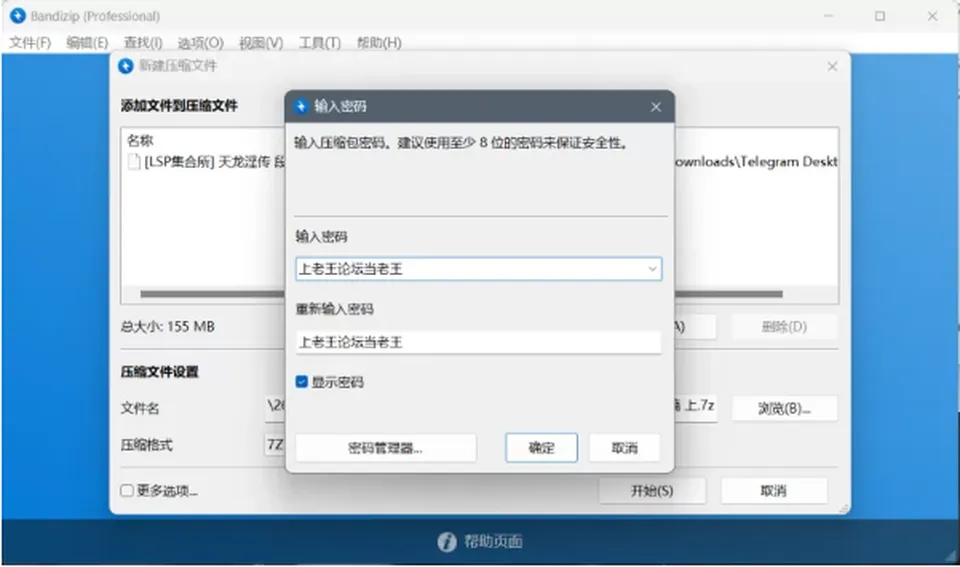Maximize the Bandizip main window
The image size is (960, 567).
(880, 16)
